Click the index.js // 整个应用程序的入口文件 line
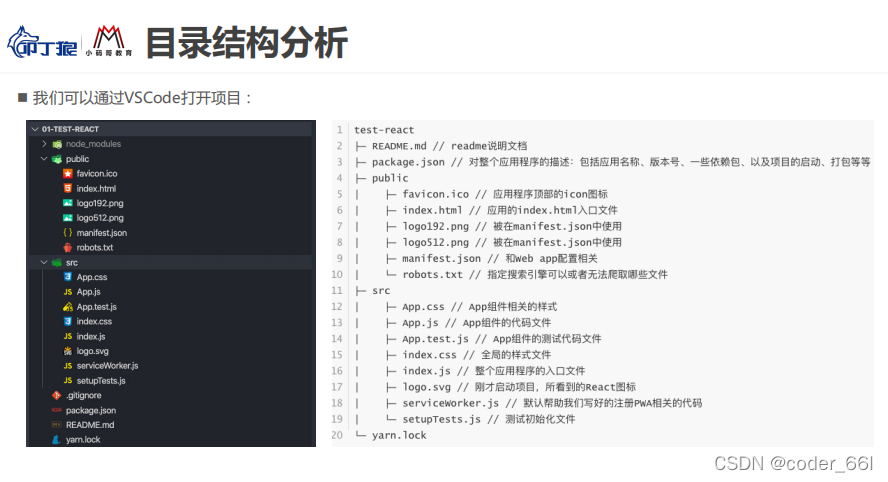888x482 pixels. coord(493,371)
